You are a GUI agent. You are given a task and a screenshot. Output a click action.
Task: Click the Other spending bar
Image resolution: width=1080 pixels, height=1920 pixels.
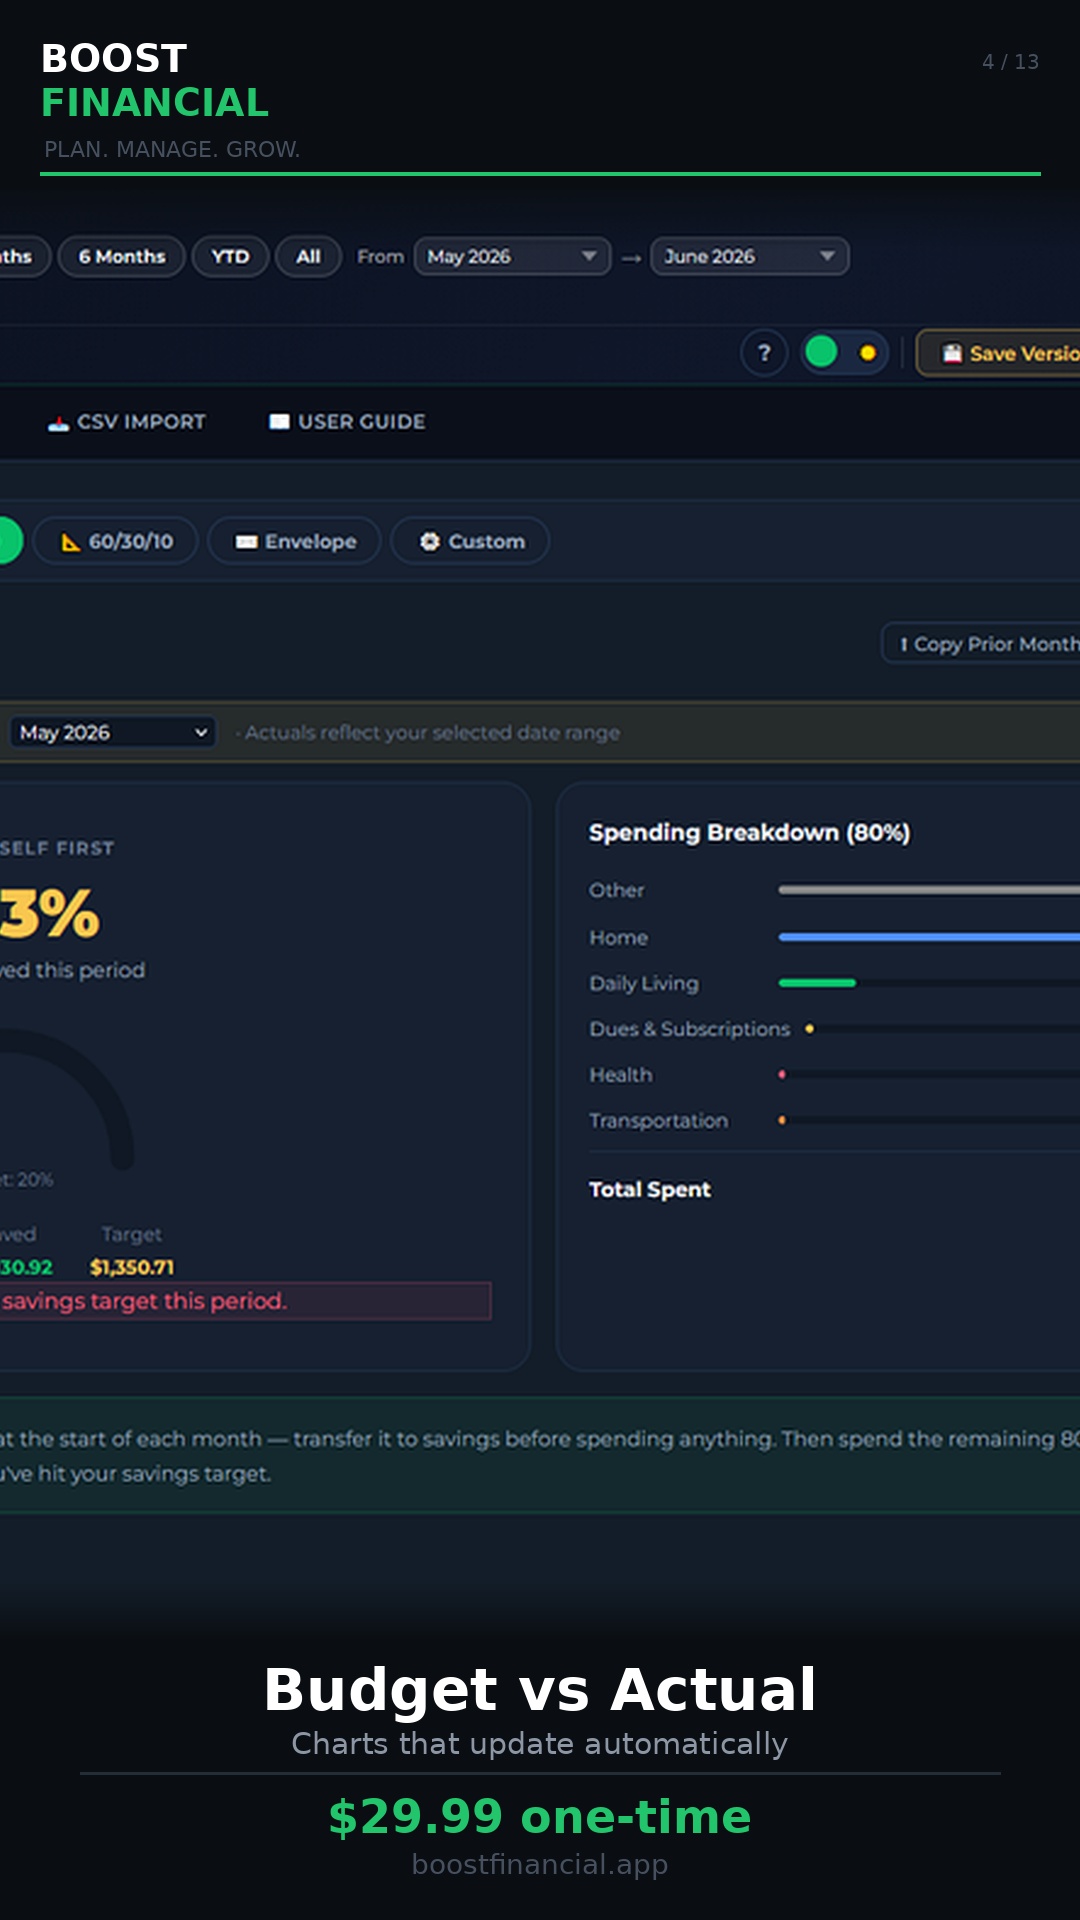(929, 889)
